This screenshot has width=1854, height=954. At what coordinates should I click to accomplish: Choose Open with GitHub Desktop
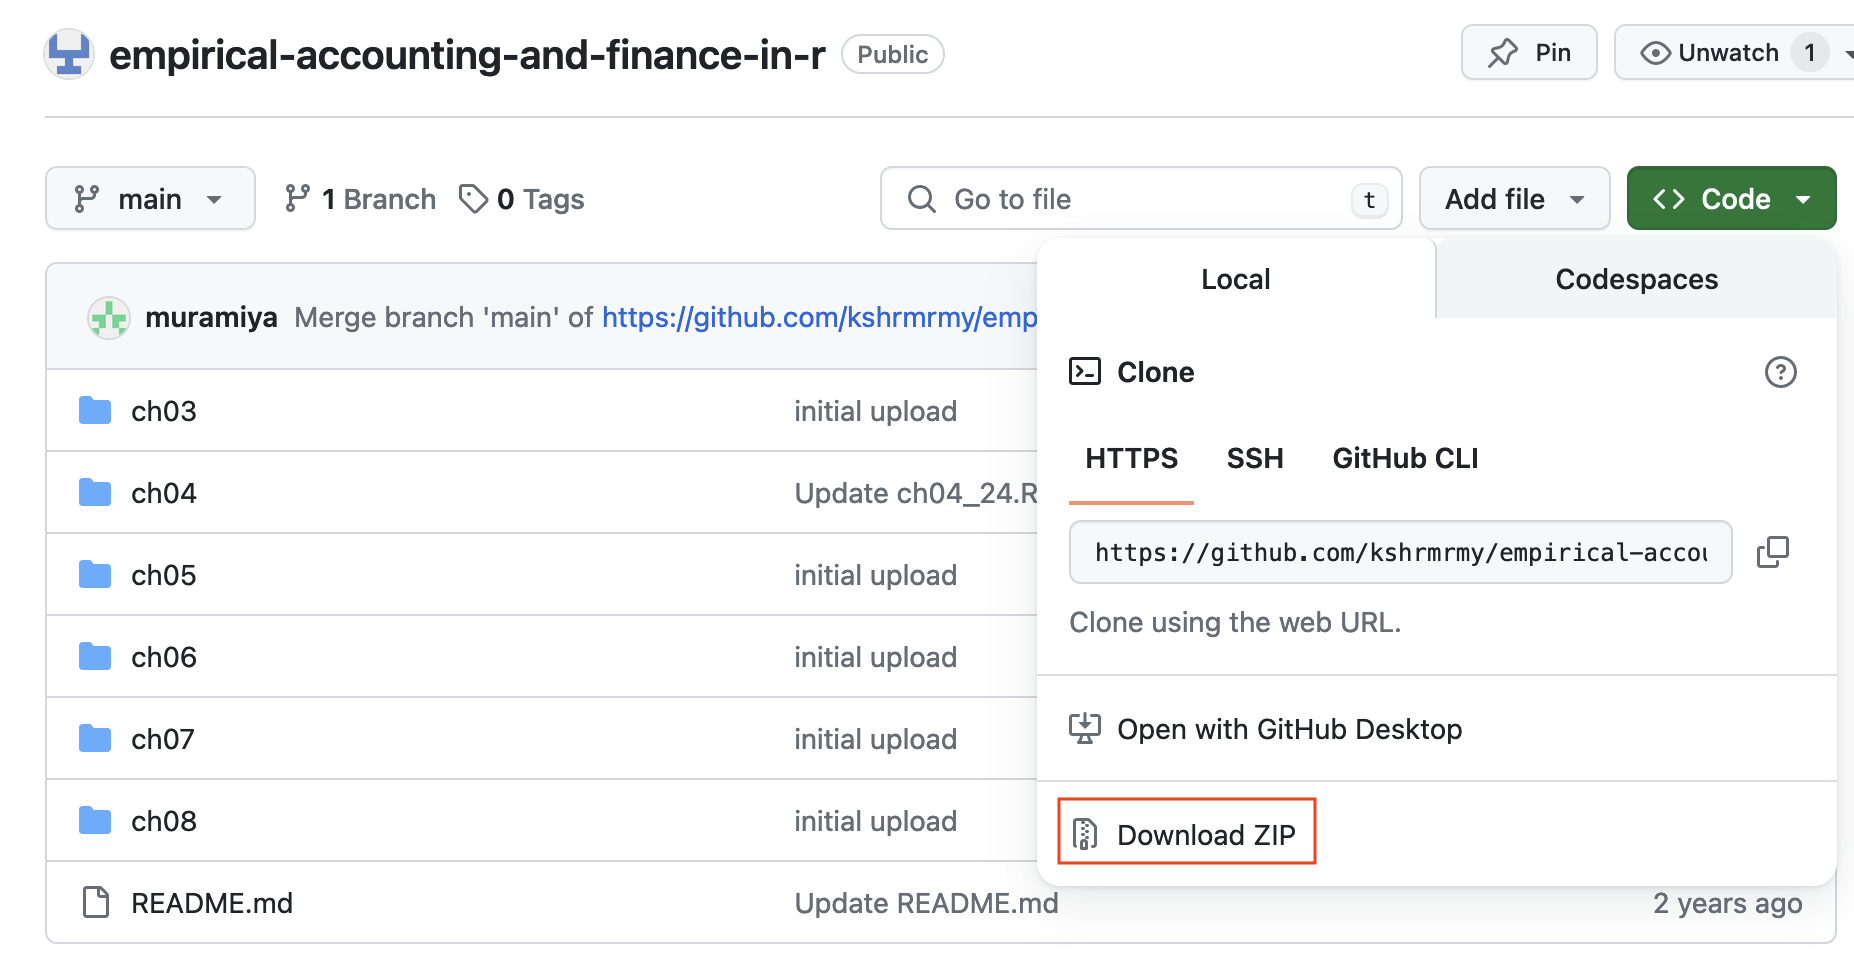point(1288,729)
